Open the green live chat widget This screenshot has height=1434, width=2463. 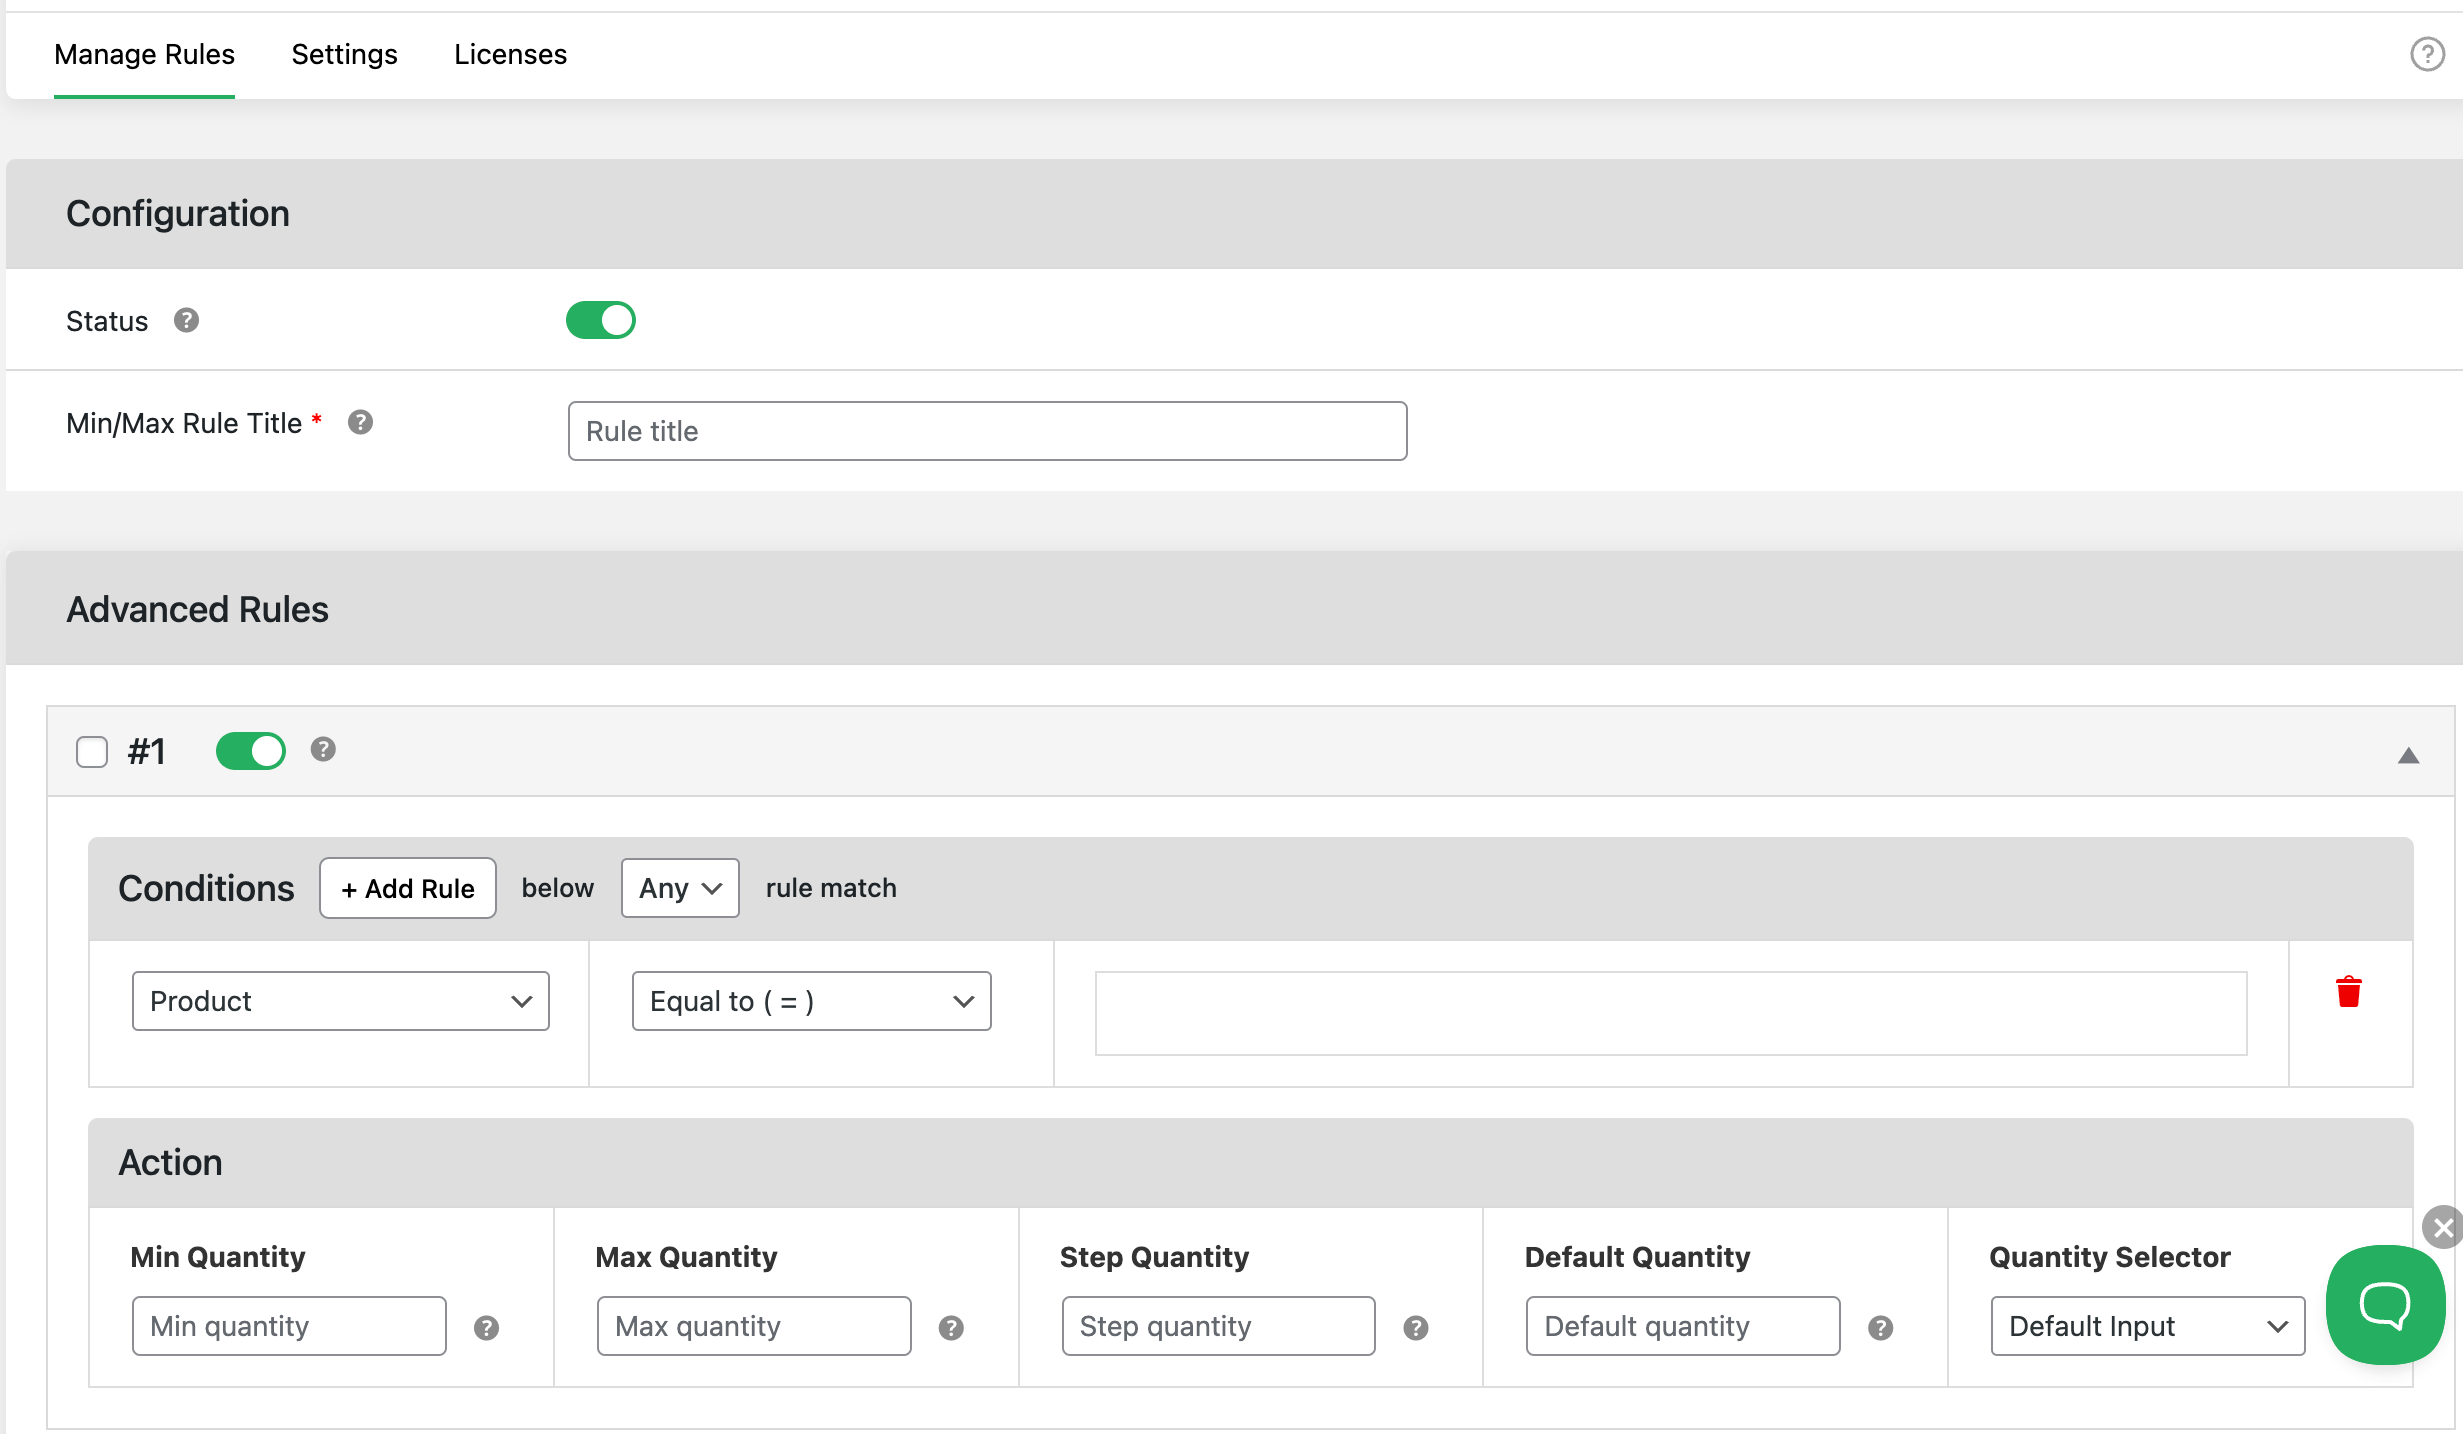click(x=2385, y=1304)
